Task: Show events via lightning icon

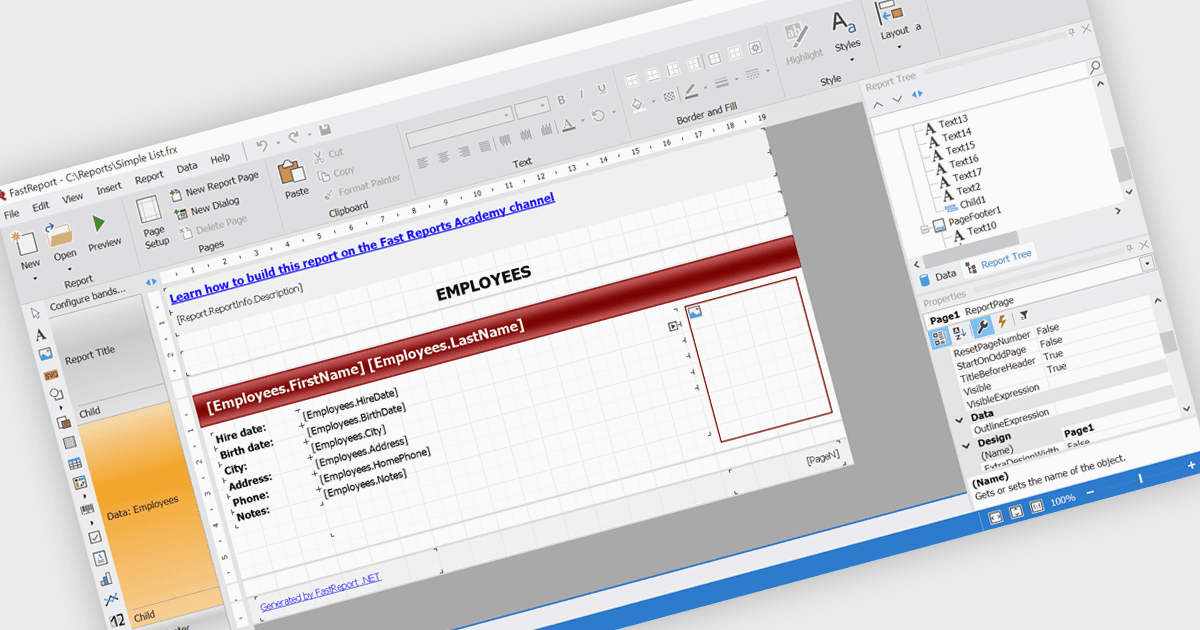Action: (x=1002, y=321)
